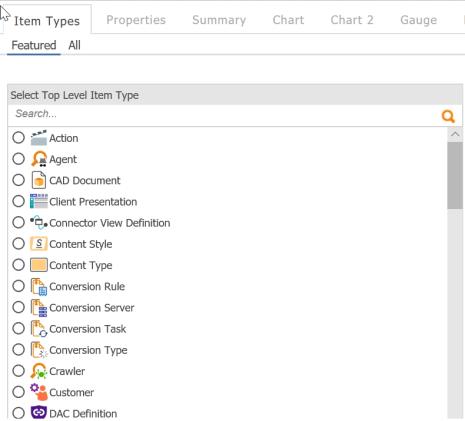Click the Conversion Task icon
This screenshot has width=465, height=421.
coord(39,329)
